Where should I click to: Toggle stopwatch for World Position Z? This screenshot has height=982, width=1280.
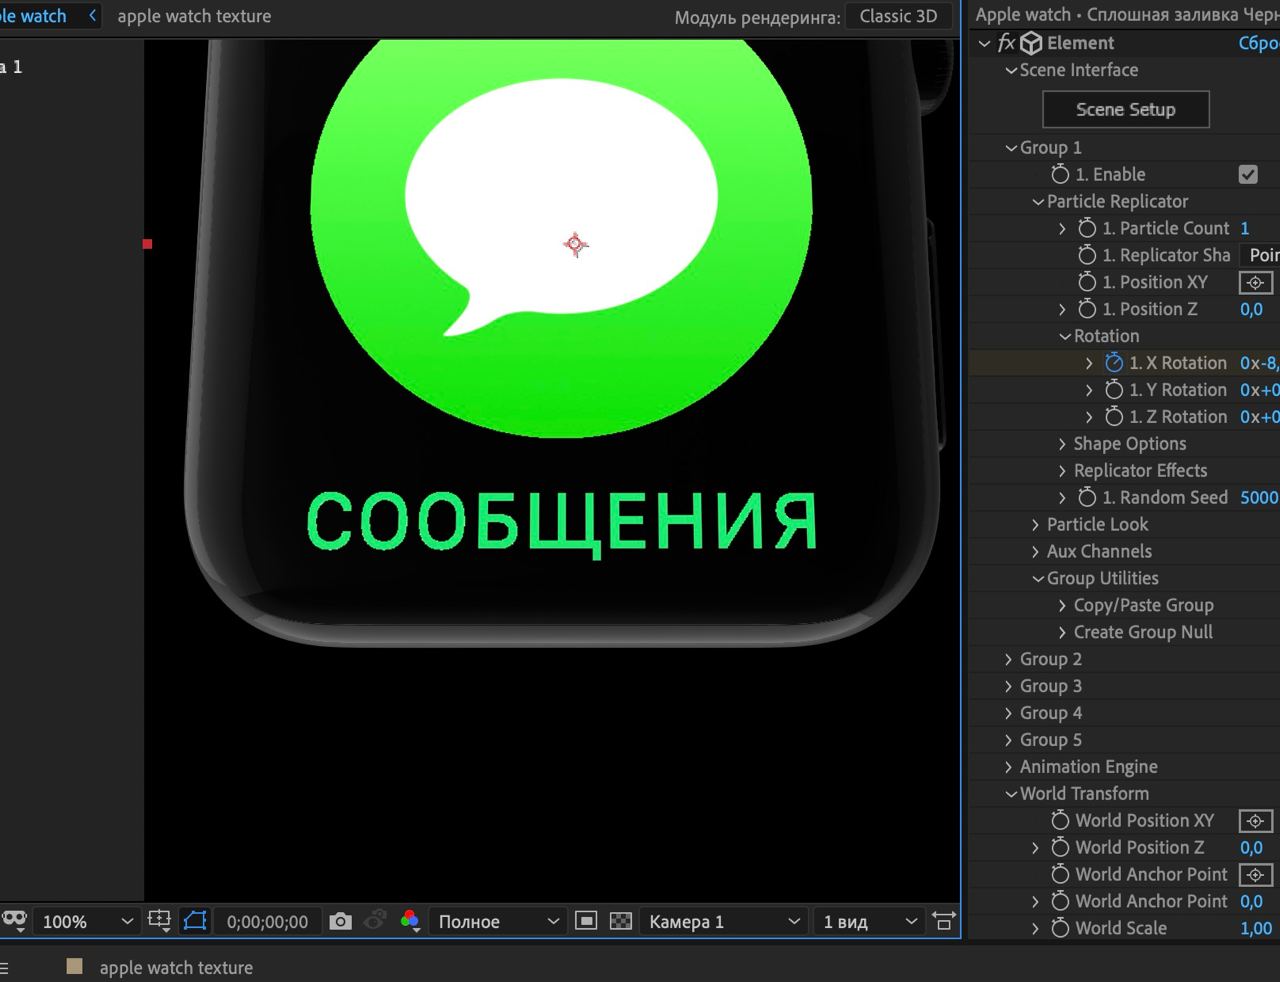tap(1061, 847)
